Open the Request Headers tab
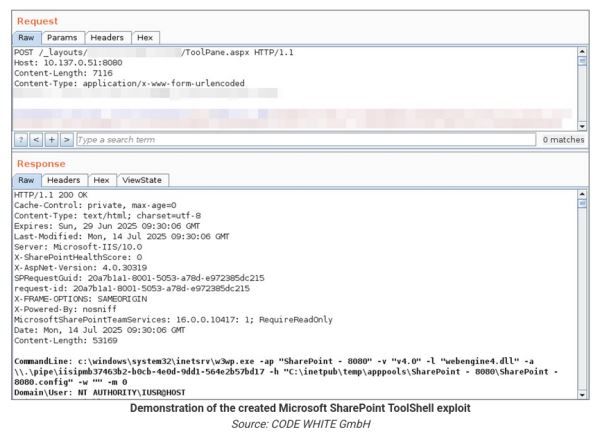This screenshot has width=600, height=432. coord(107,38)
